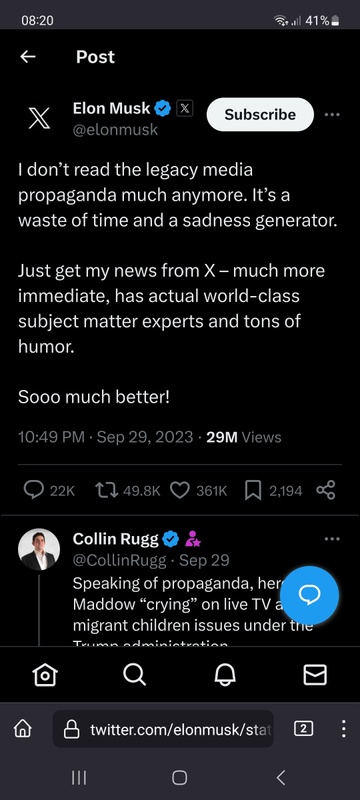Open the browser three-dot menu

pos(344,729)
